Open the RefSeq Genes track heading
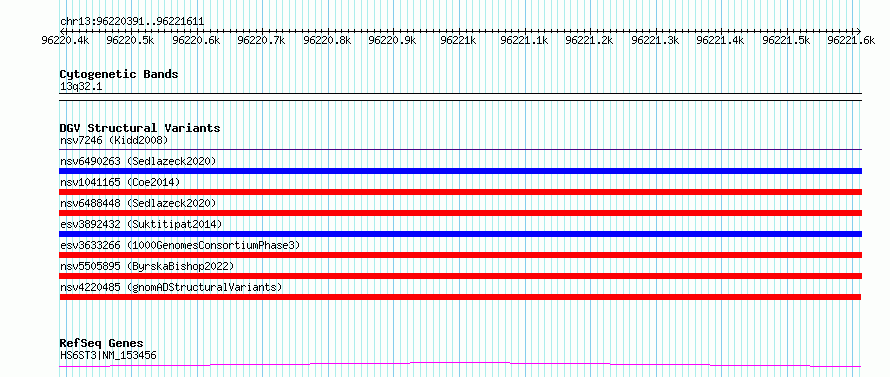This screenshot has height=377, width=890. pyautogui.click(x=101, y=344)
